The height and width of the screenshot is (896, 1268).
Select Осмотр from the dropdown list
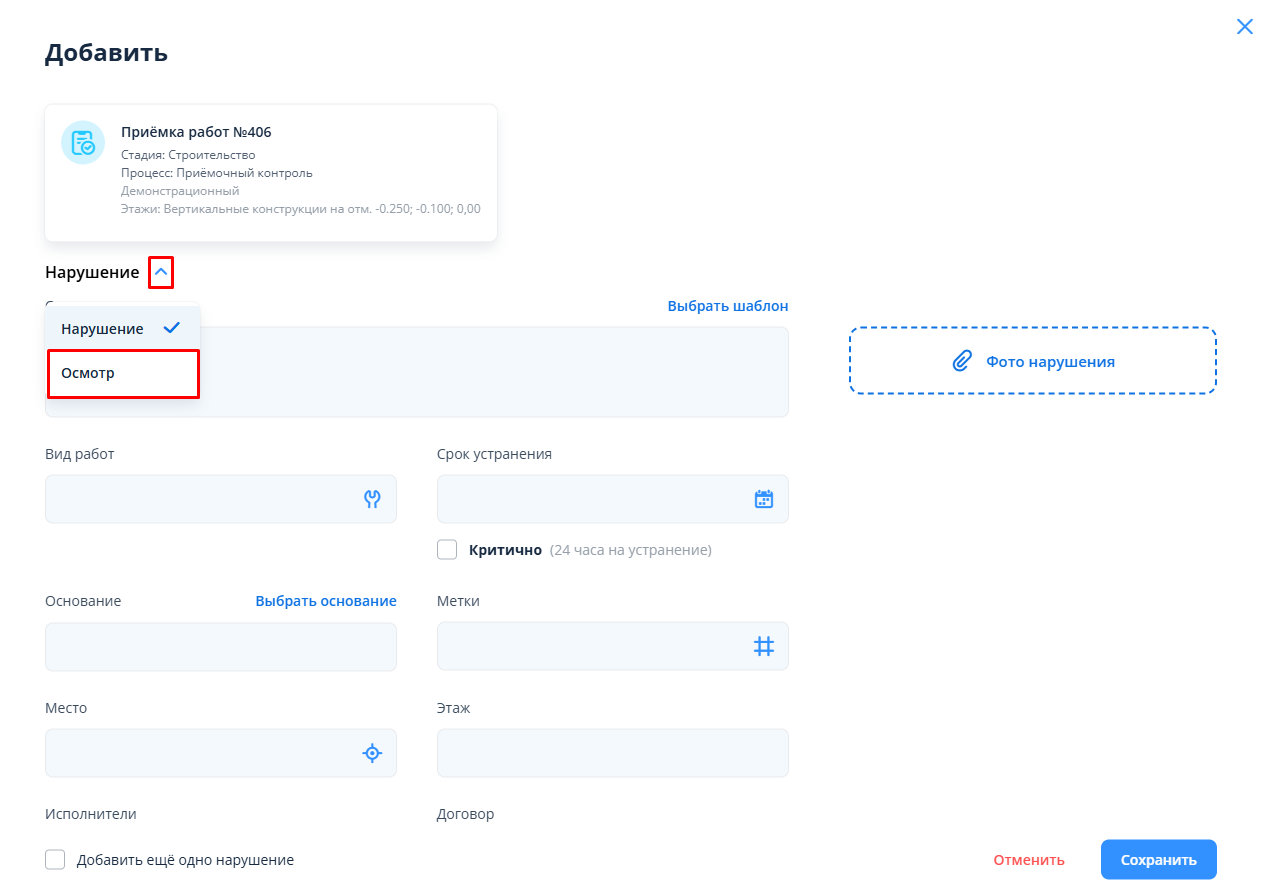pos(122,373)
